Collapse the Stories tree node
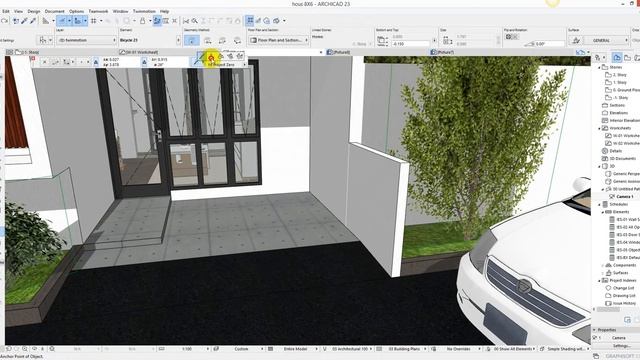The width and height of the screenshot is (640, 360). 600,67
